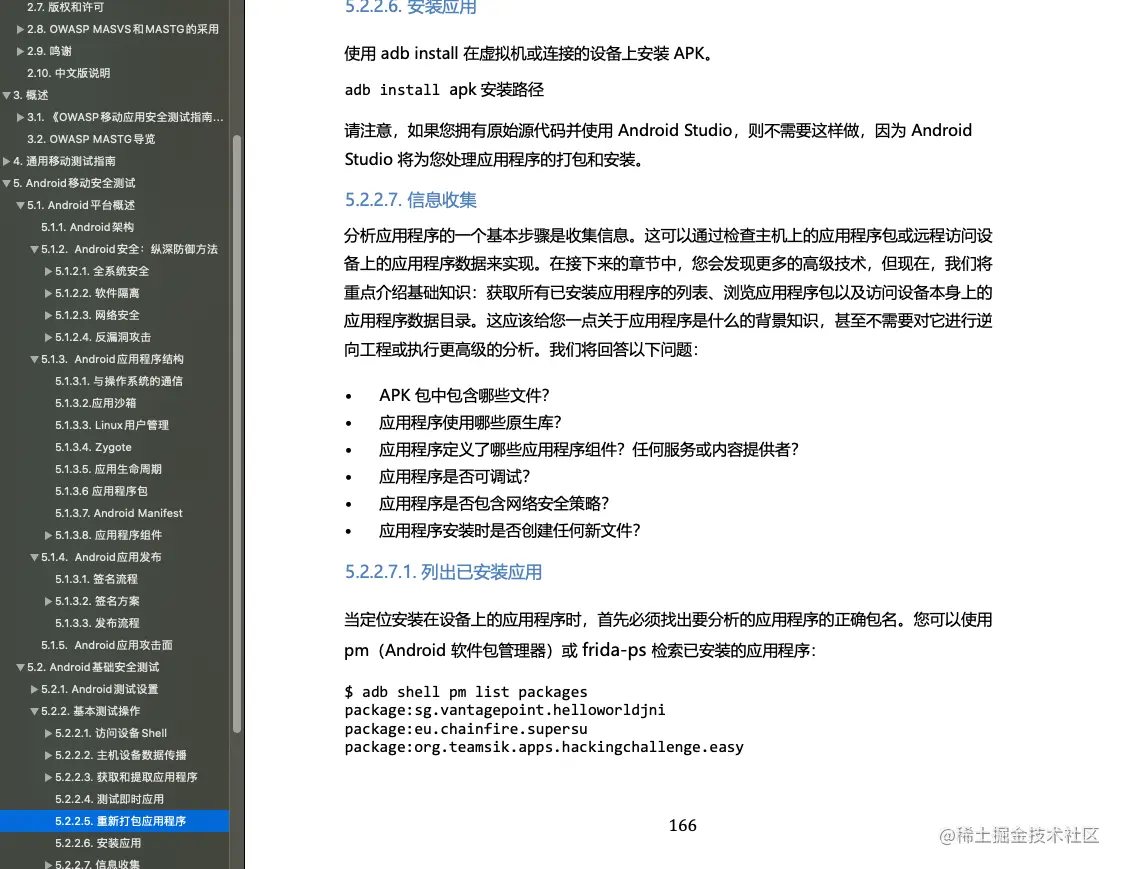Collapse the 5.1.2 Android安全：纵深防御方法 node
1123x869 pixels.
click(x=34, y=249)
